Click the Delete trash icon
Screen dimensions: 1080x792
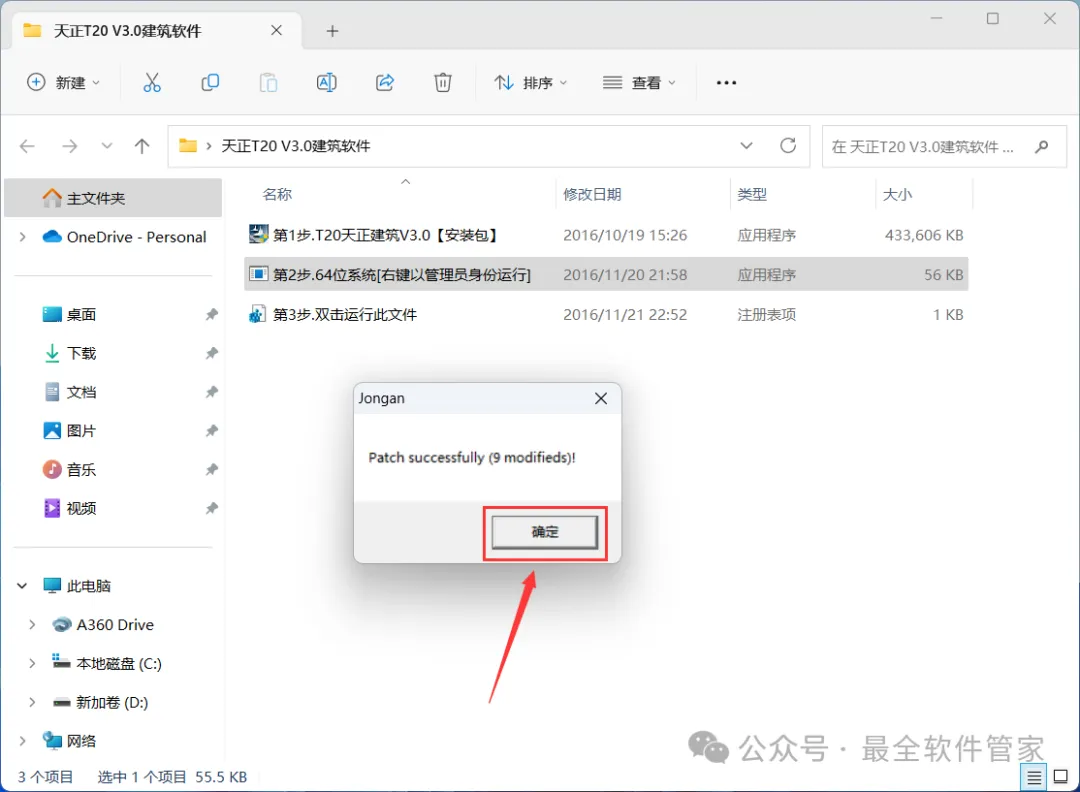coord(443,83)
